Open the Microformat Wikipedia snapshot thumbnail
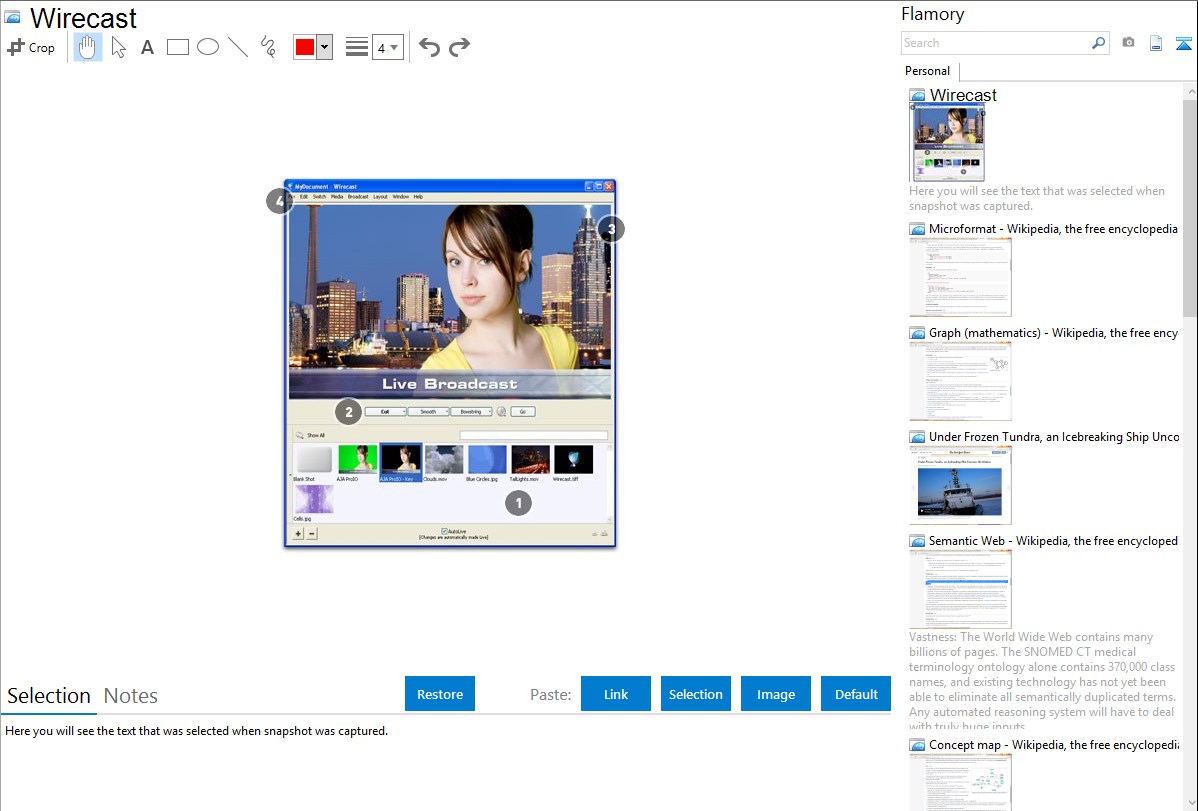Screen dimensions: 1198x811 click(x=960, y=277)
